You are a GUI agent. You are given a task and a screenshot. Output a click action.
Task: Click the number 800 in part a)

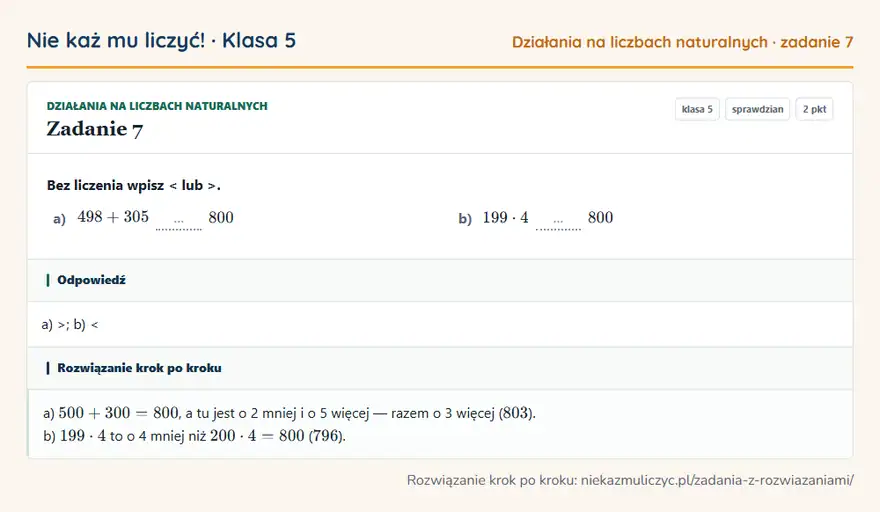221,217
